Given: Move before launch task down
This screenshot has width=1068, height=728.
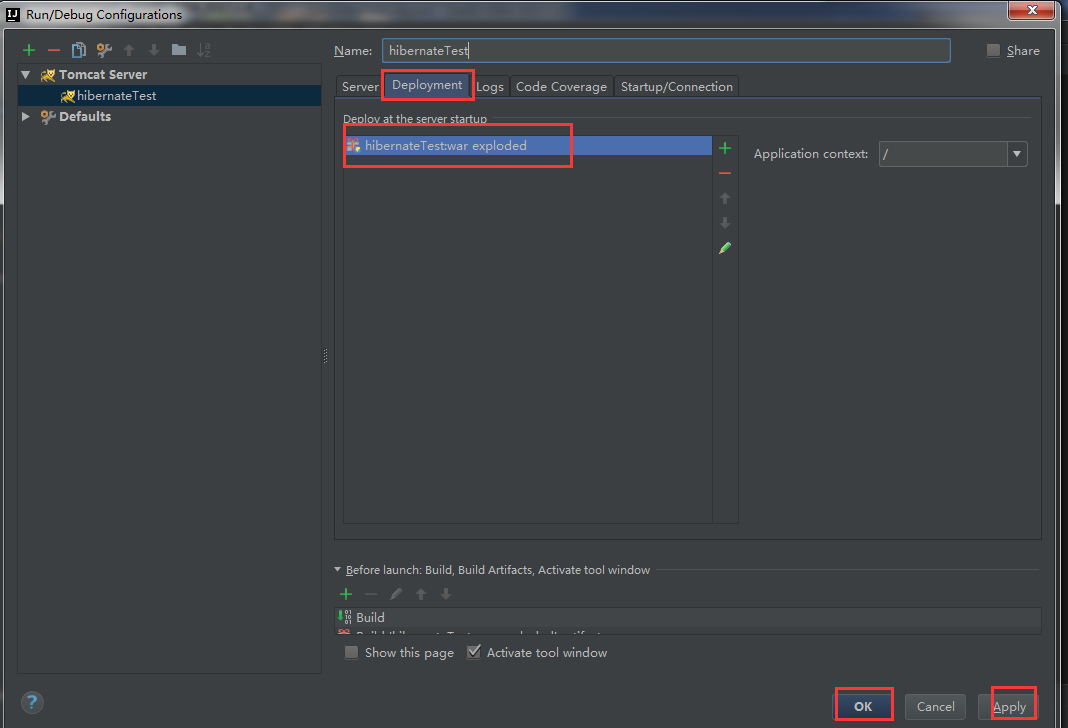Looking at the screenshot, I should (x=446, y=595).
